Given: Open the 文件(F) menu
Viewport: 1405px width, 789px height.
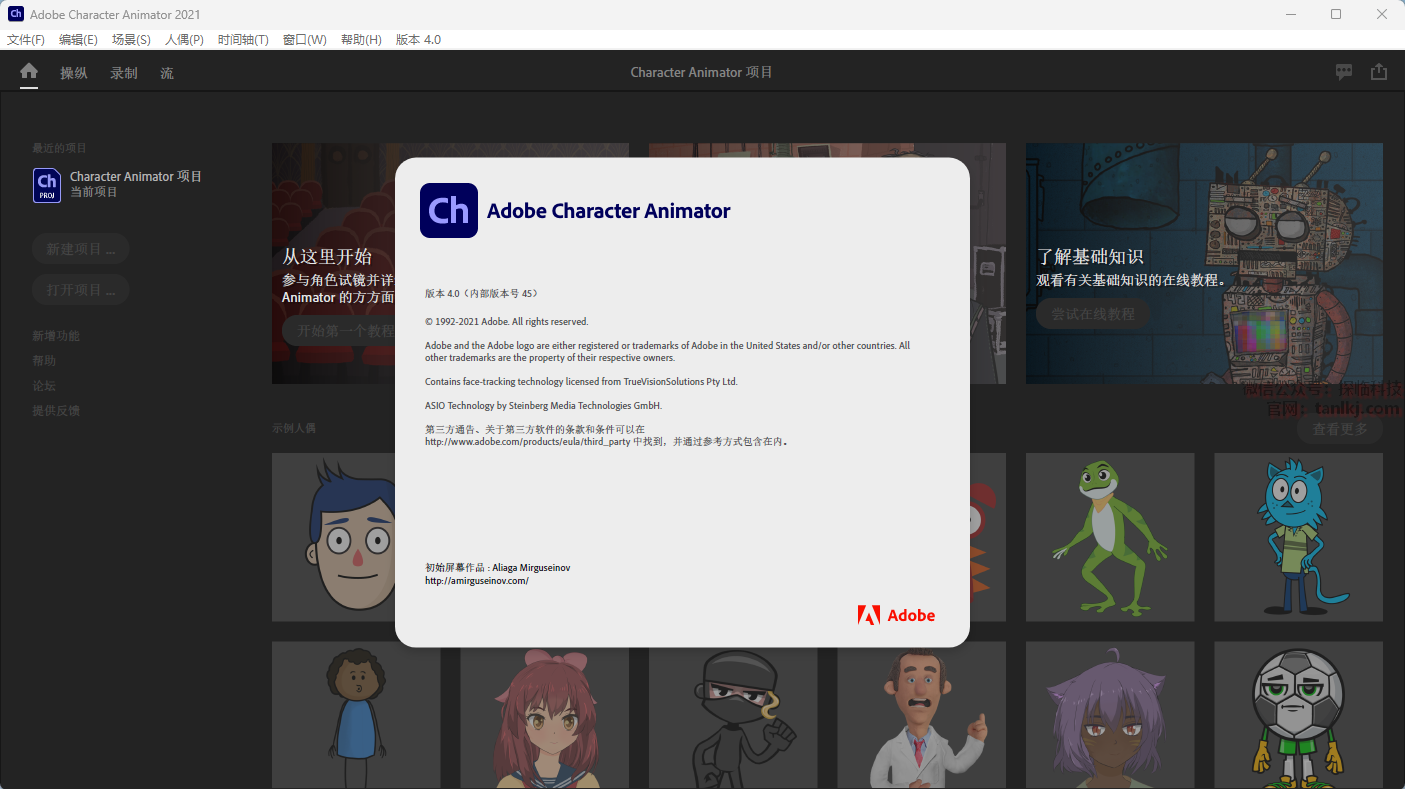Looking at the screenshot, I should click(x=26, y=40).
